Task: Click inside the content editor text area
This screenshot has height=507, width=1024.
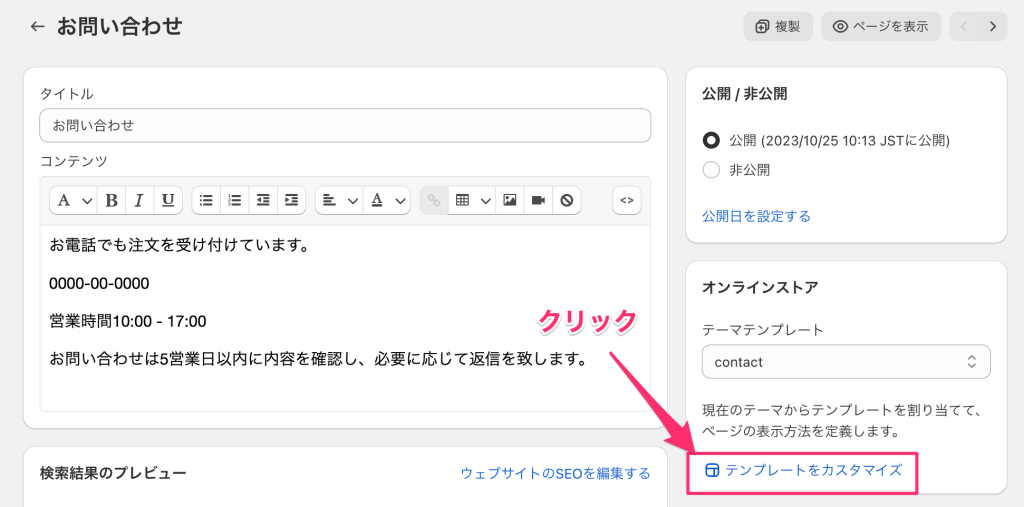Action: tap(345, 318)
